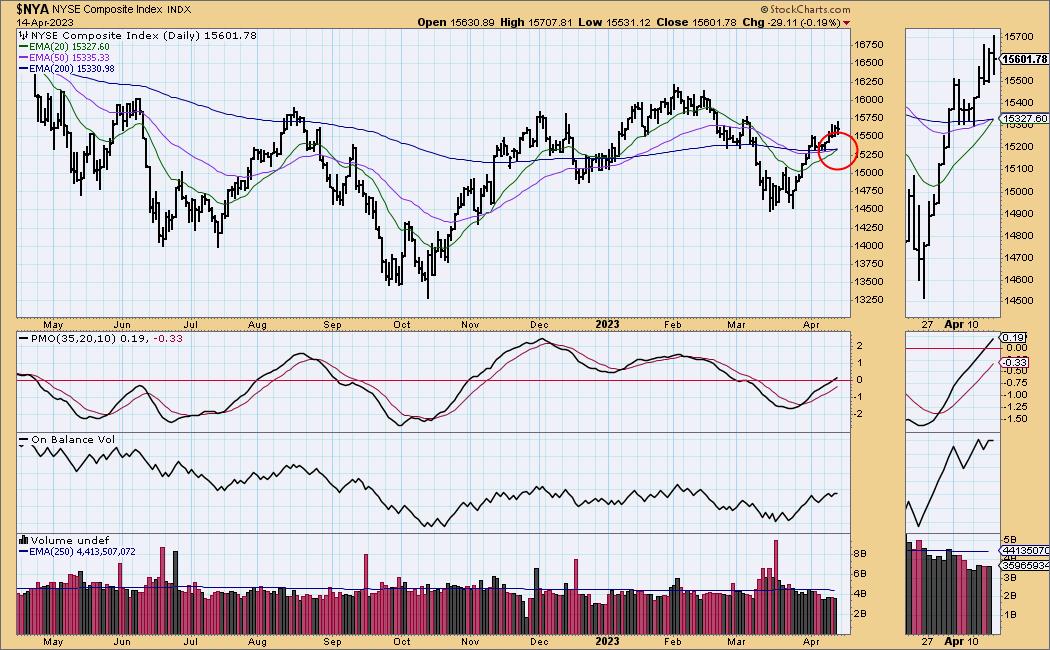This screenshot has width=1050, height=650.
Task: Click the 15327.60 EMA tag on zoomed panel
Action: tap(1025, 118)
